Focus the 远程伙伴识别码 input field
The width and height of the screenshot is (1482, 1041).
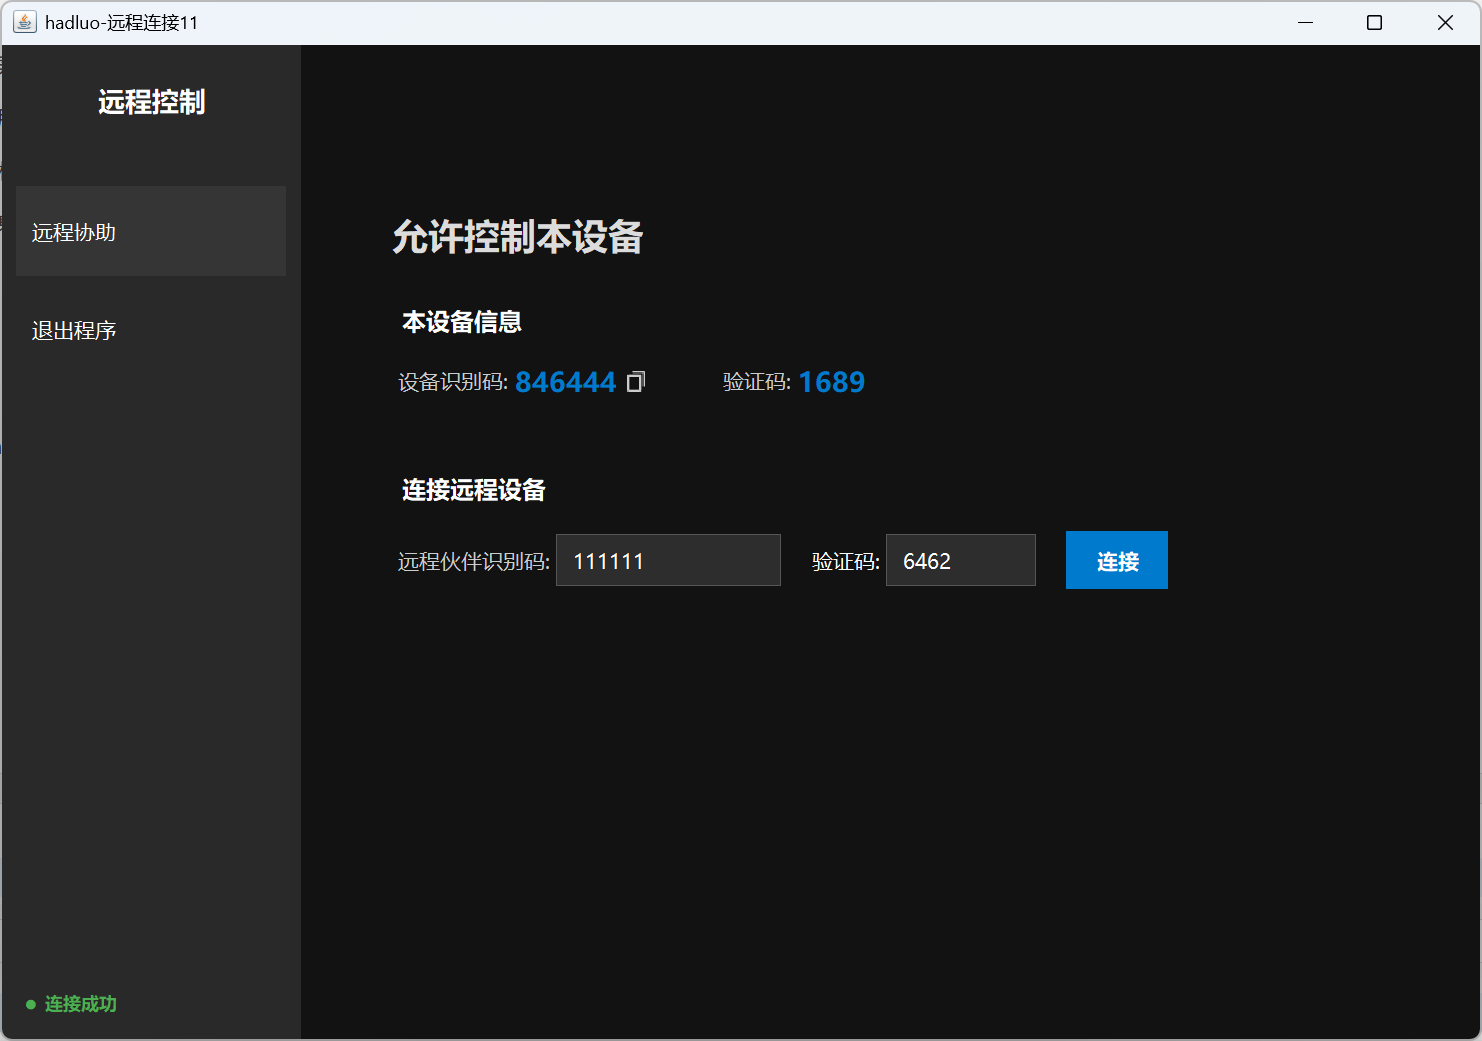[x=668, y=560]
